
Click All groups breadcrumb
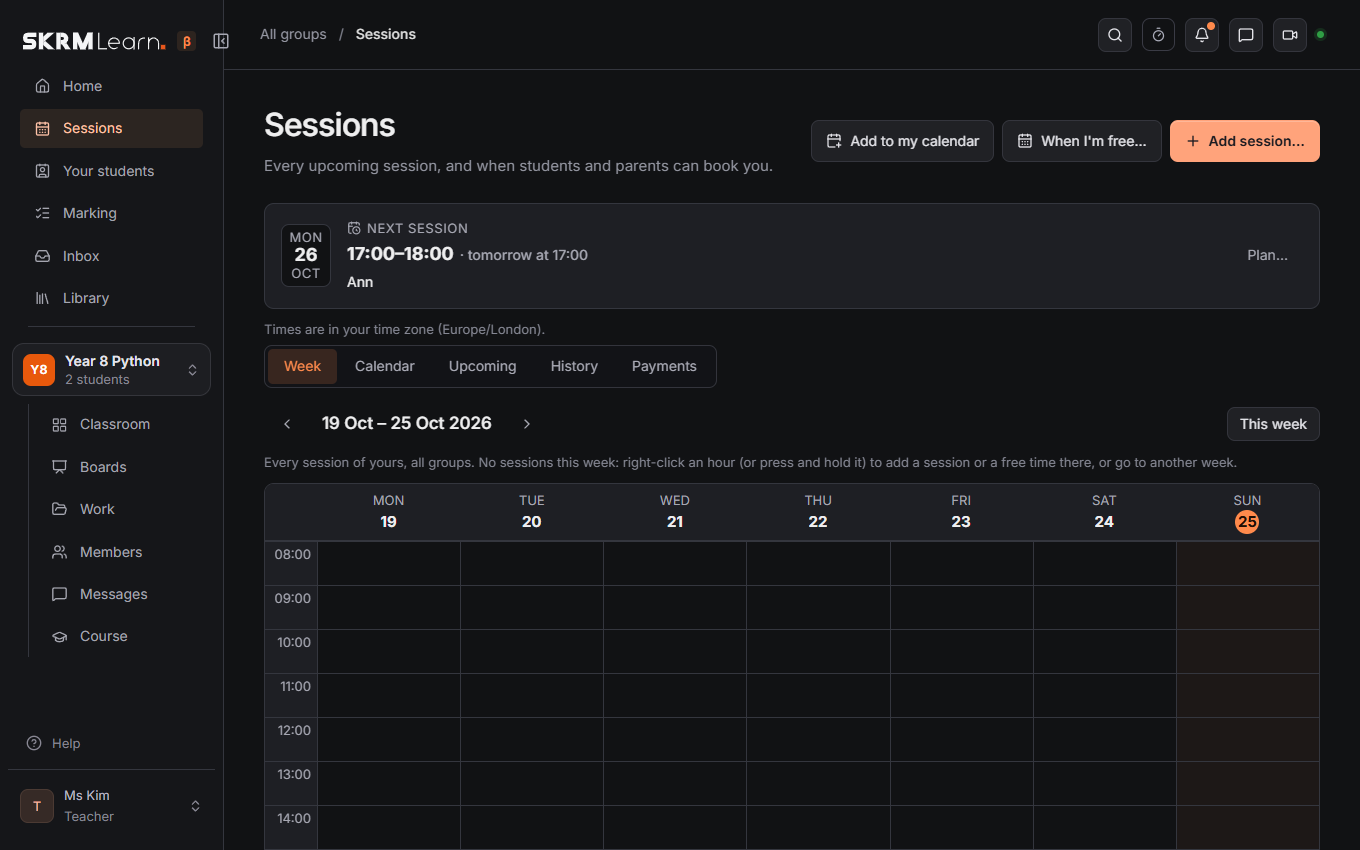pyautogui.click(x=293, y=34)
